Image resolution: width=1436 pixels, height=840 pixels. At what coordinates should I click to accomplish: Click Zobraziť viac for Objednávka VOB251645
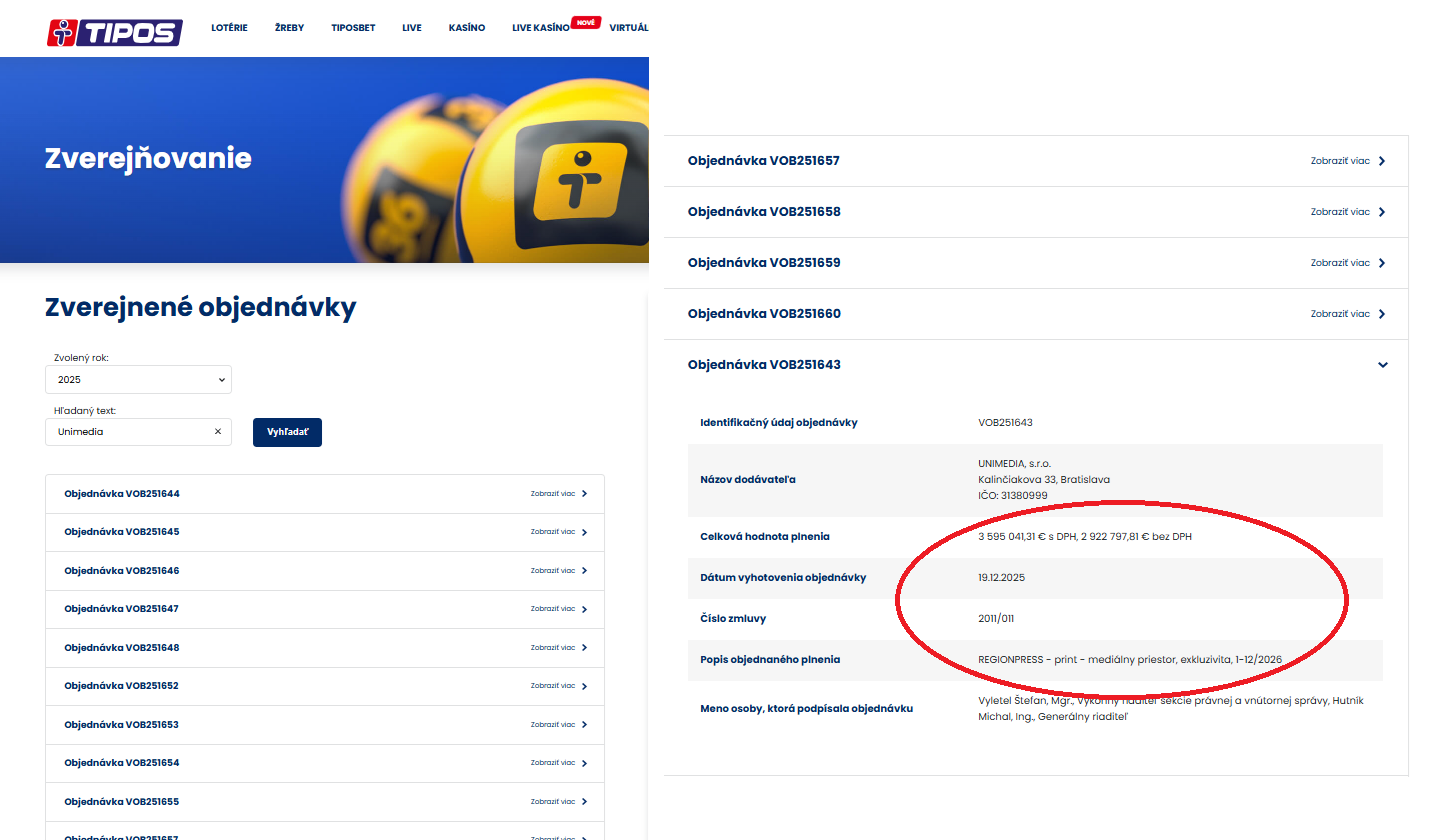pos(553,532)
